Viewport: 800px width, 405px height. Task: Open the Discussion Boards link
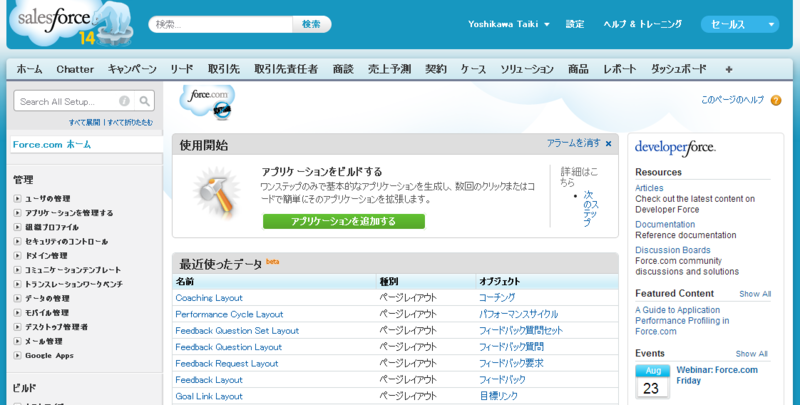pos(672,250)
